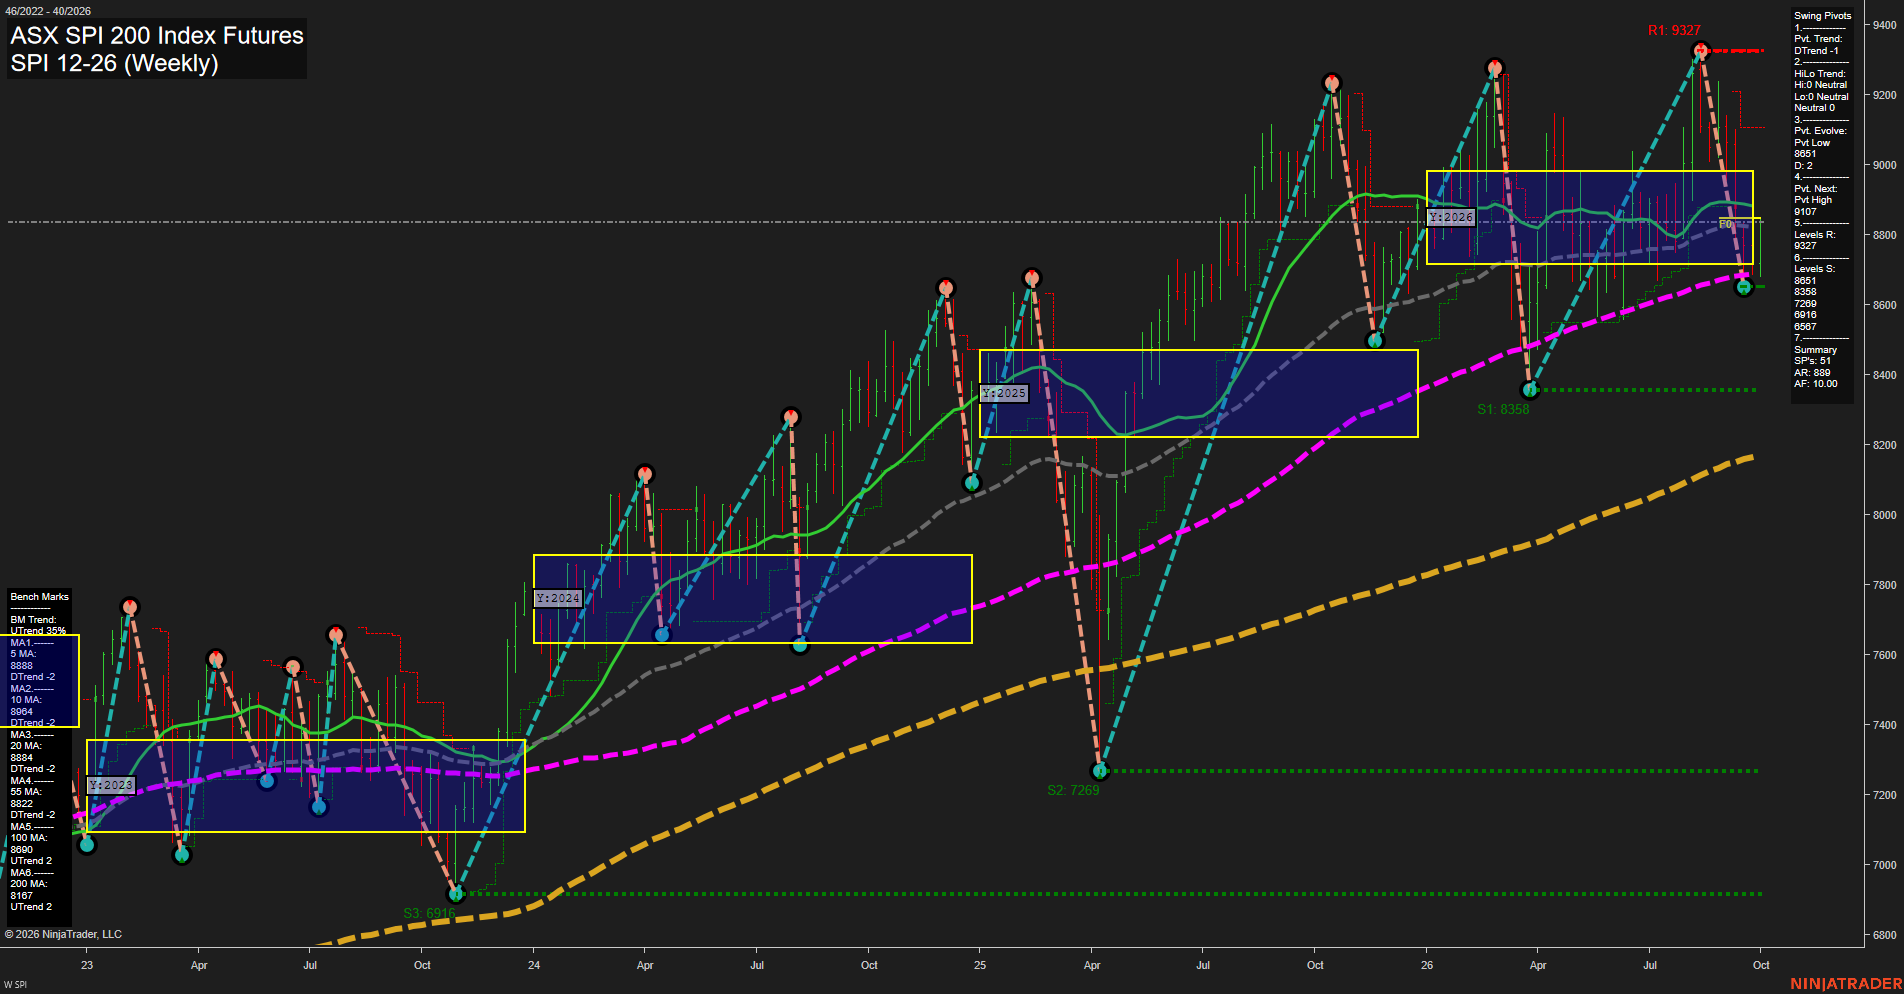This screenshot has width=1904, height=994.
Task: Click the NinjaTrader logo in the corner
Action: point(1846,984)
